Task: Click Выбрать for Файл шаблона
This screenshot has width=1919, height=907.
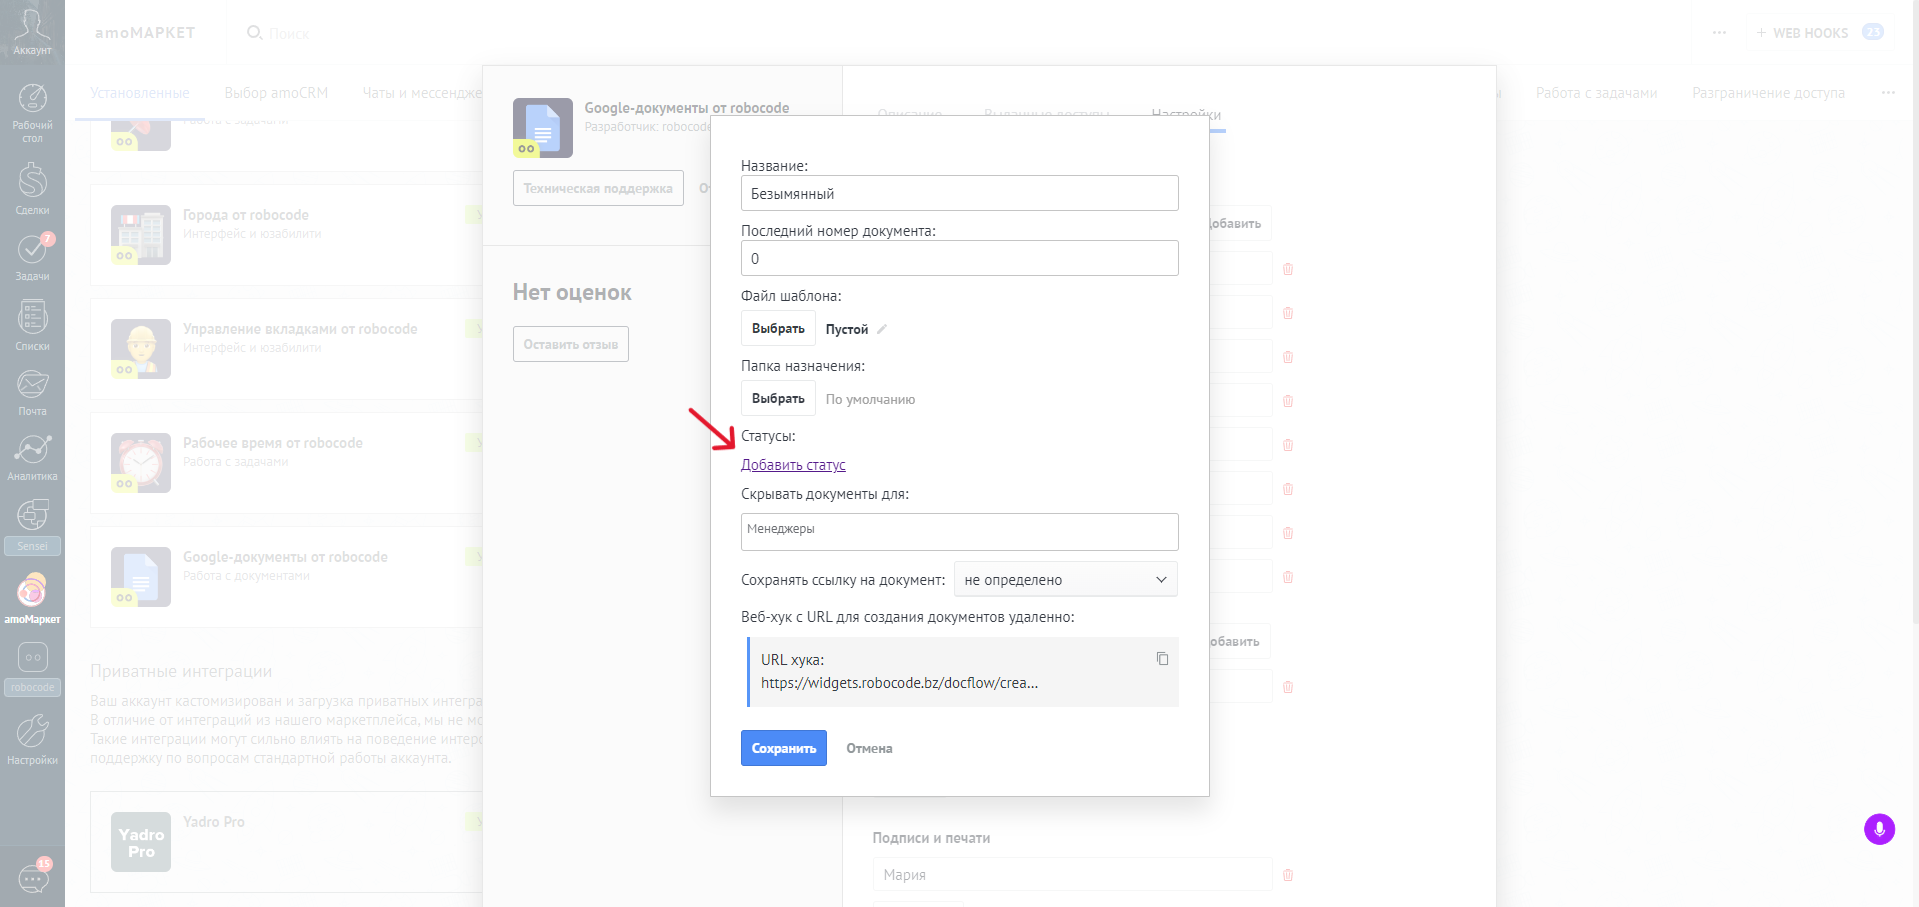Action: (778, 329)
